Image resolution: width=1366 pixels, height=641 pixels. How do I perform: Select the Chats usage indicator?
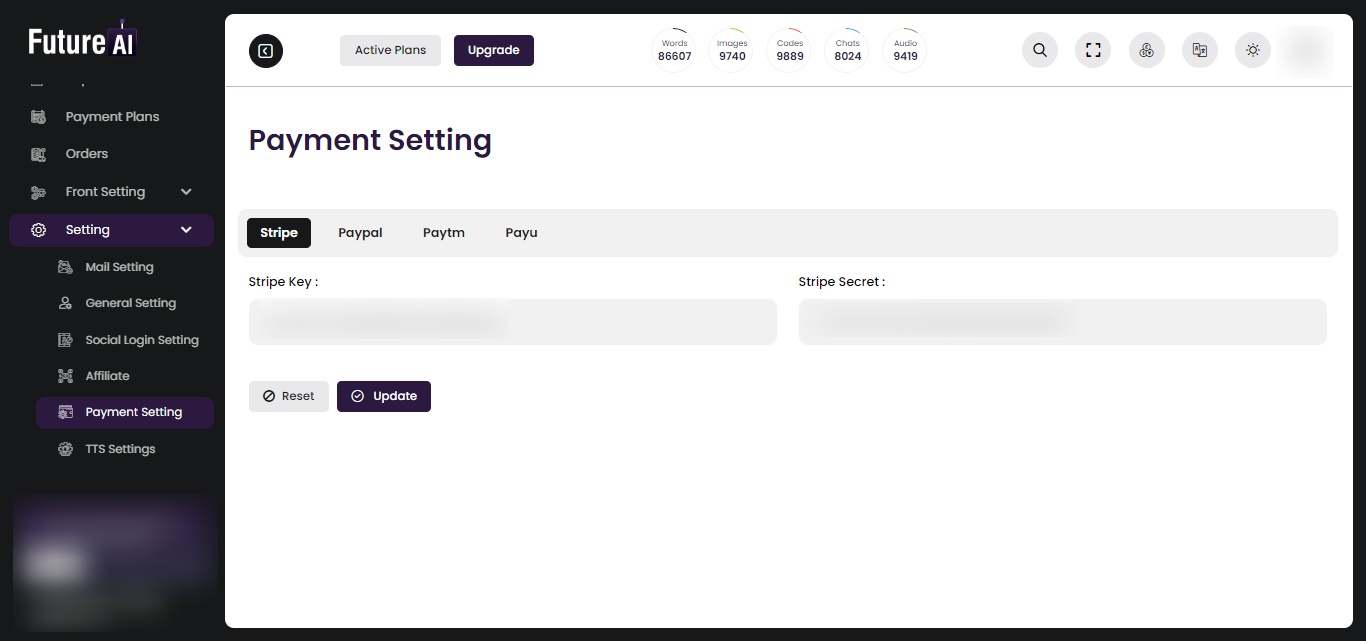847,49
